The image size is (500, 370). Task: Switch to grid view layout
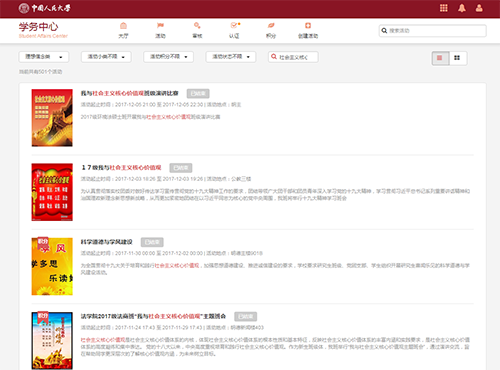pos(458,58)
